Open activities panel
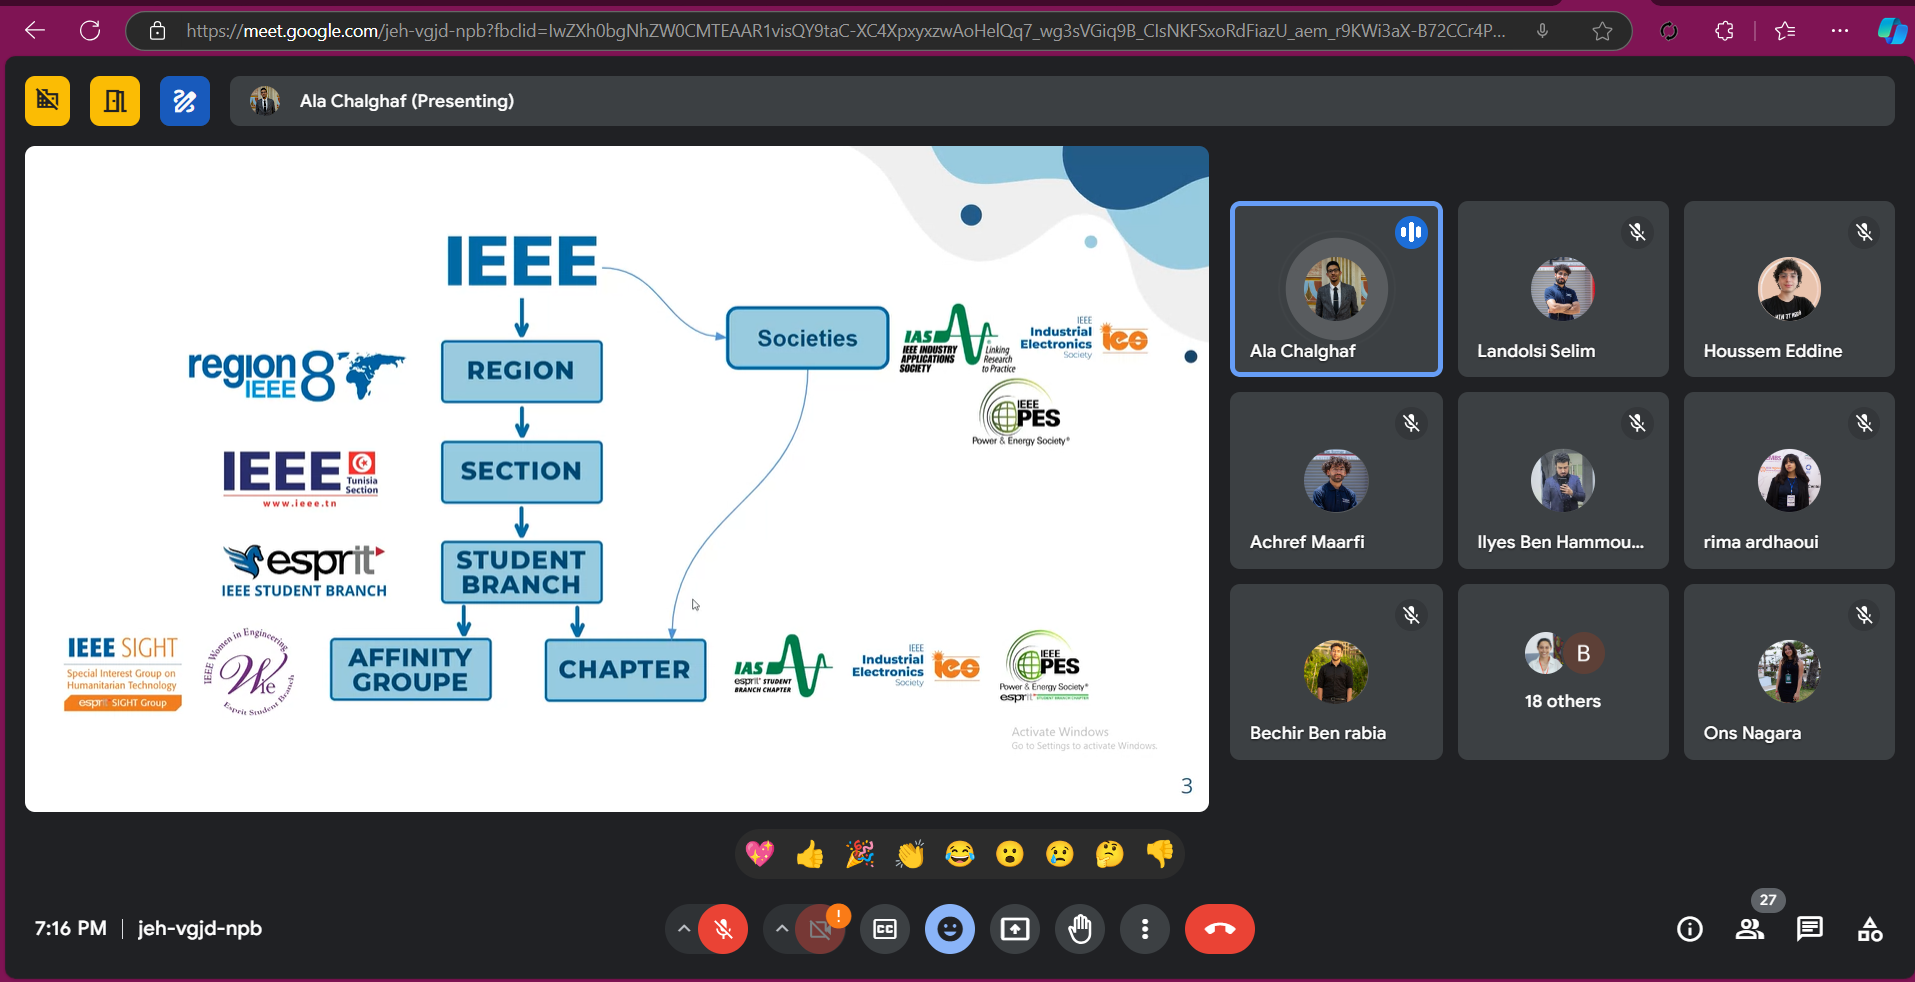Viewport: 1915px width, 982px height. coord(1870,929)
